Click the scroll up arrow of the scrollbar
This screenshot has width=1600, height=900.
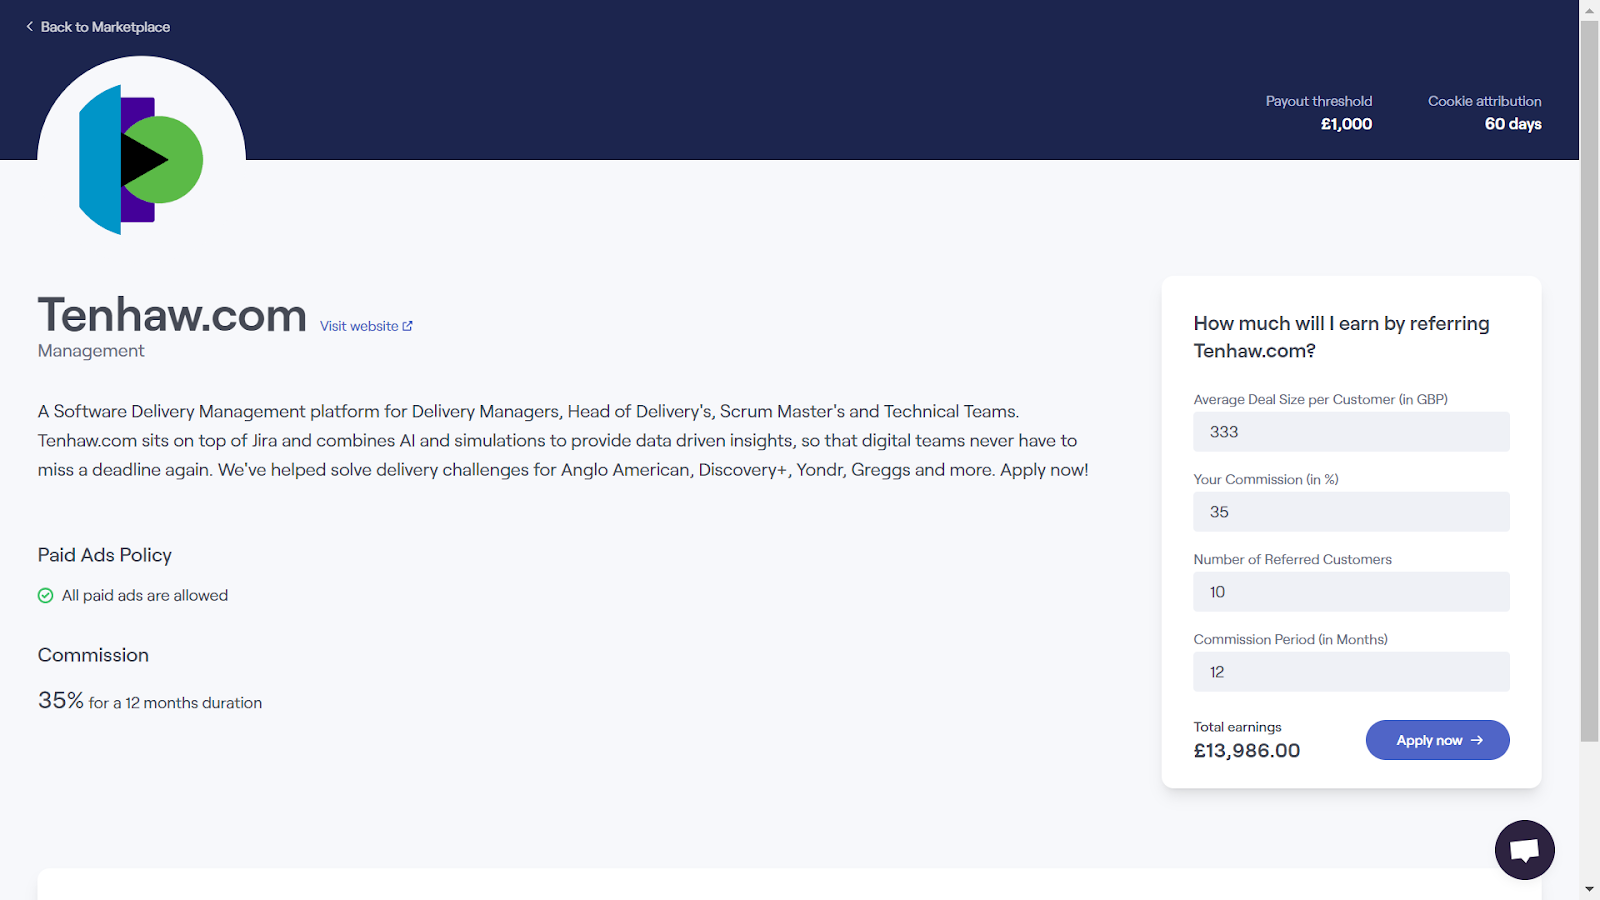point(1589,9)
